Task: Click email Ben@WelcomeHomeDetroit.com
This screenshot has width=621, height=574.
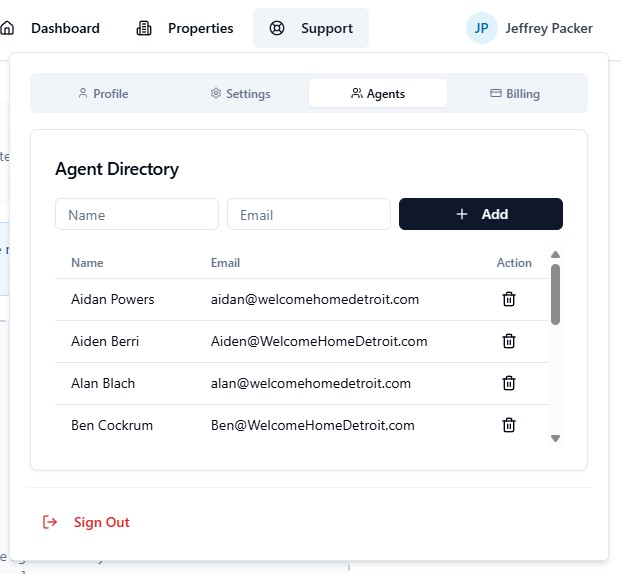Action: pyautogui.click(x=313, y=425)
